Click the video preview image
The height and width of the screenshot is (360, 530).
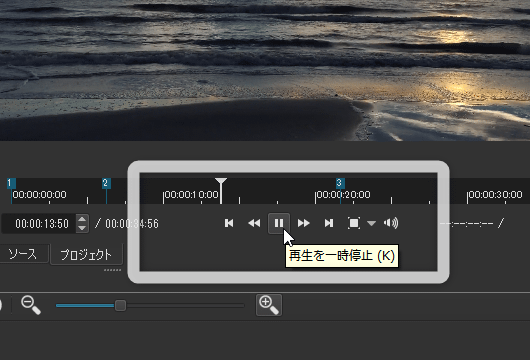(x=265, y=70)
